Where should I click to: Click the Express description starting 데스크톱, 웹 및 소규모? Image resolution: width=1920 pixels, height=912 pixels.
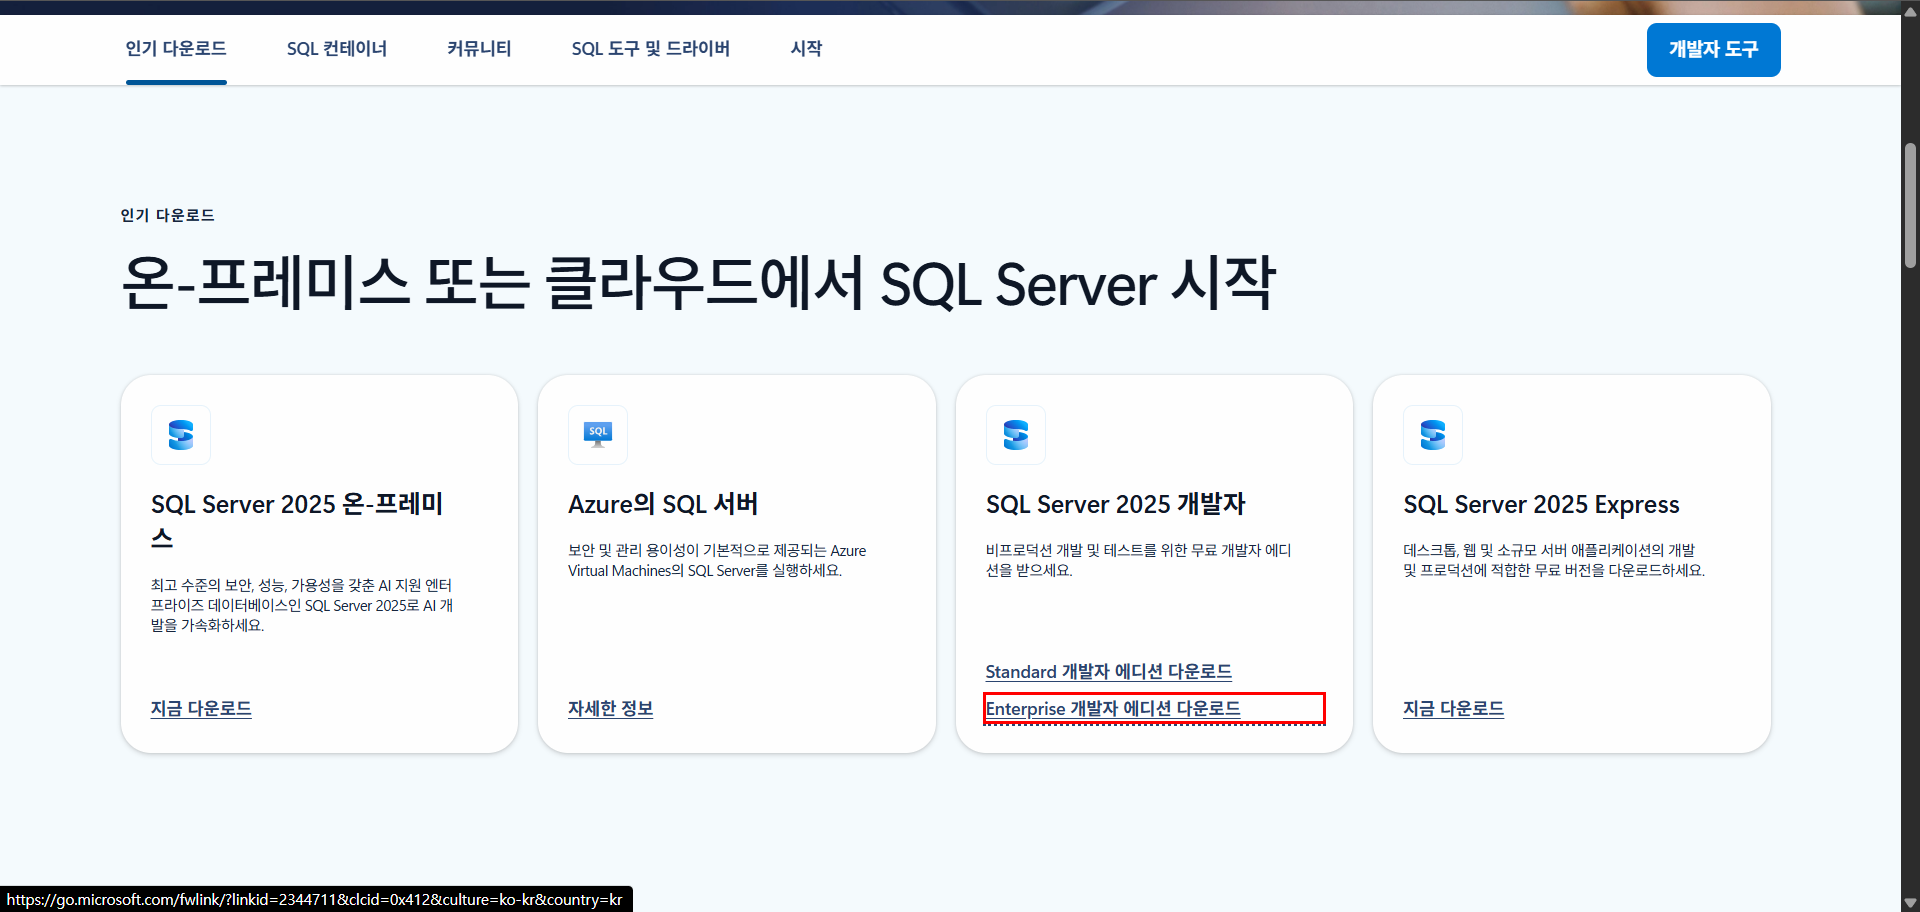click(1554, 560)
